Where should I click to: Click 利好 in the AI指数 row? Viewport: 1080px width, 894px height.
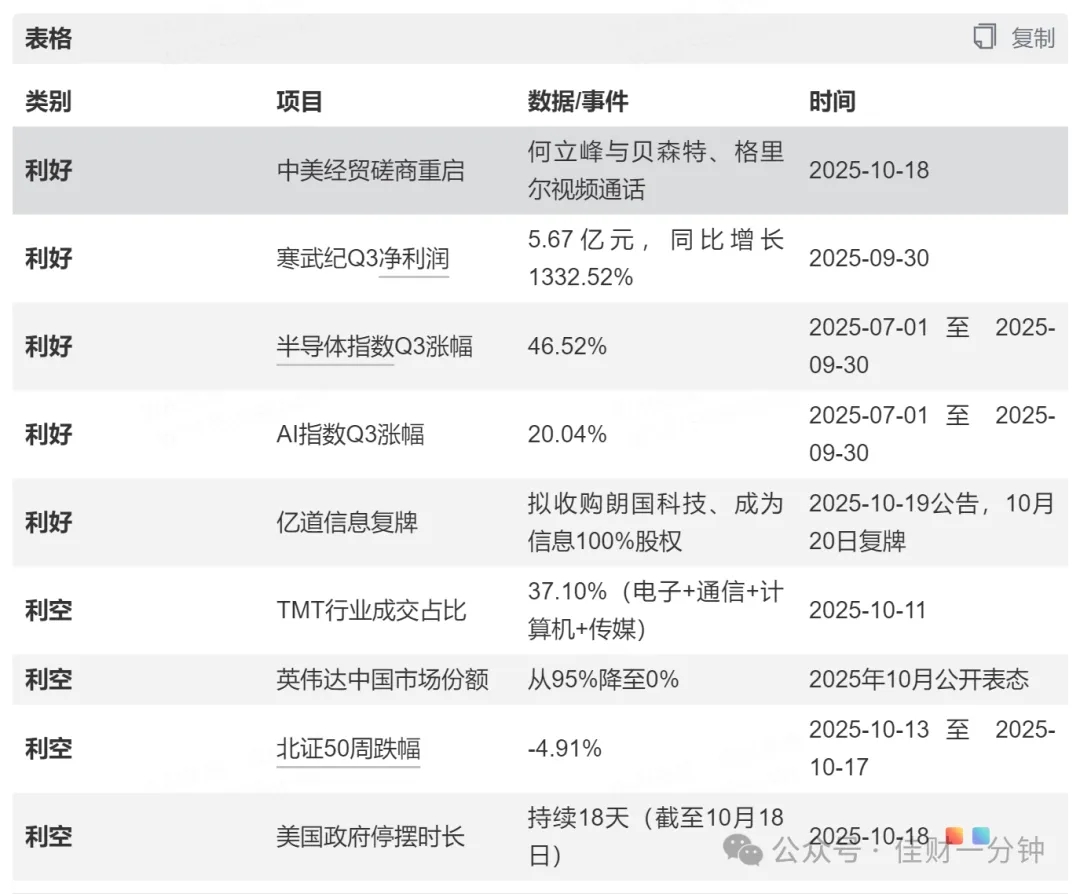pyautogui.click(x=48, y=434)
